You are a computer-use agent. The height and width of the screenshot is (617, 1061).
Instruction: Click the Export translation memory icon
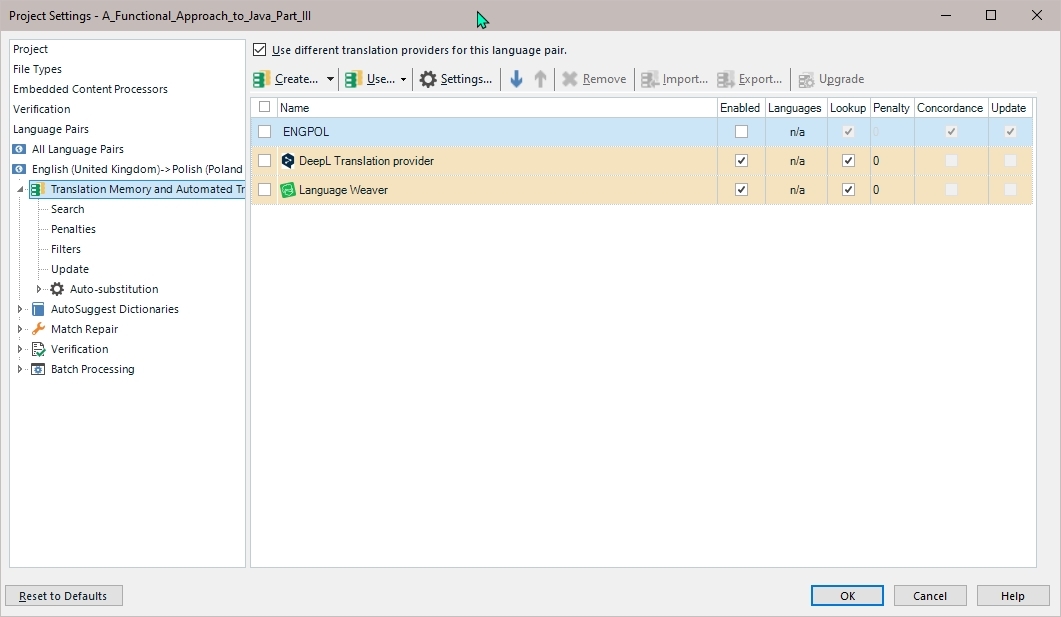(x=726, y=79)
